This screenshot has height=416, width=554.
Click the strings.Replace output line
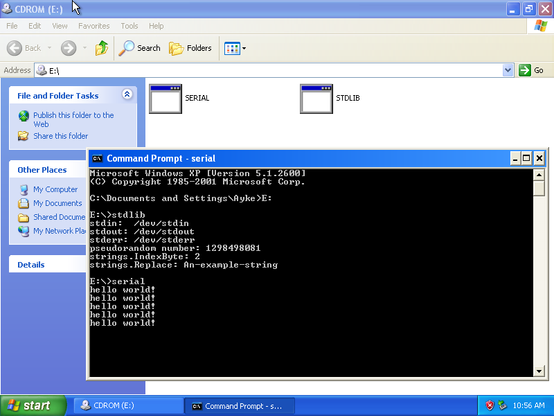point(184,265)
